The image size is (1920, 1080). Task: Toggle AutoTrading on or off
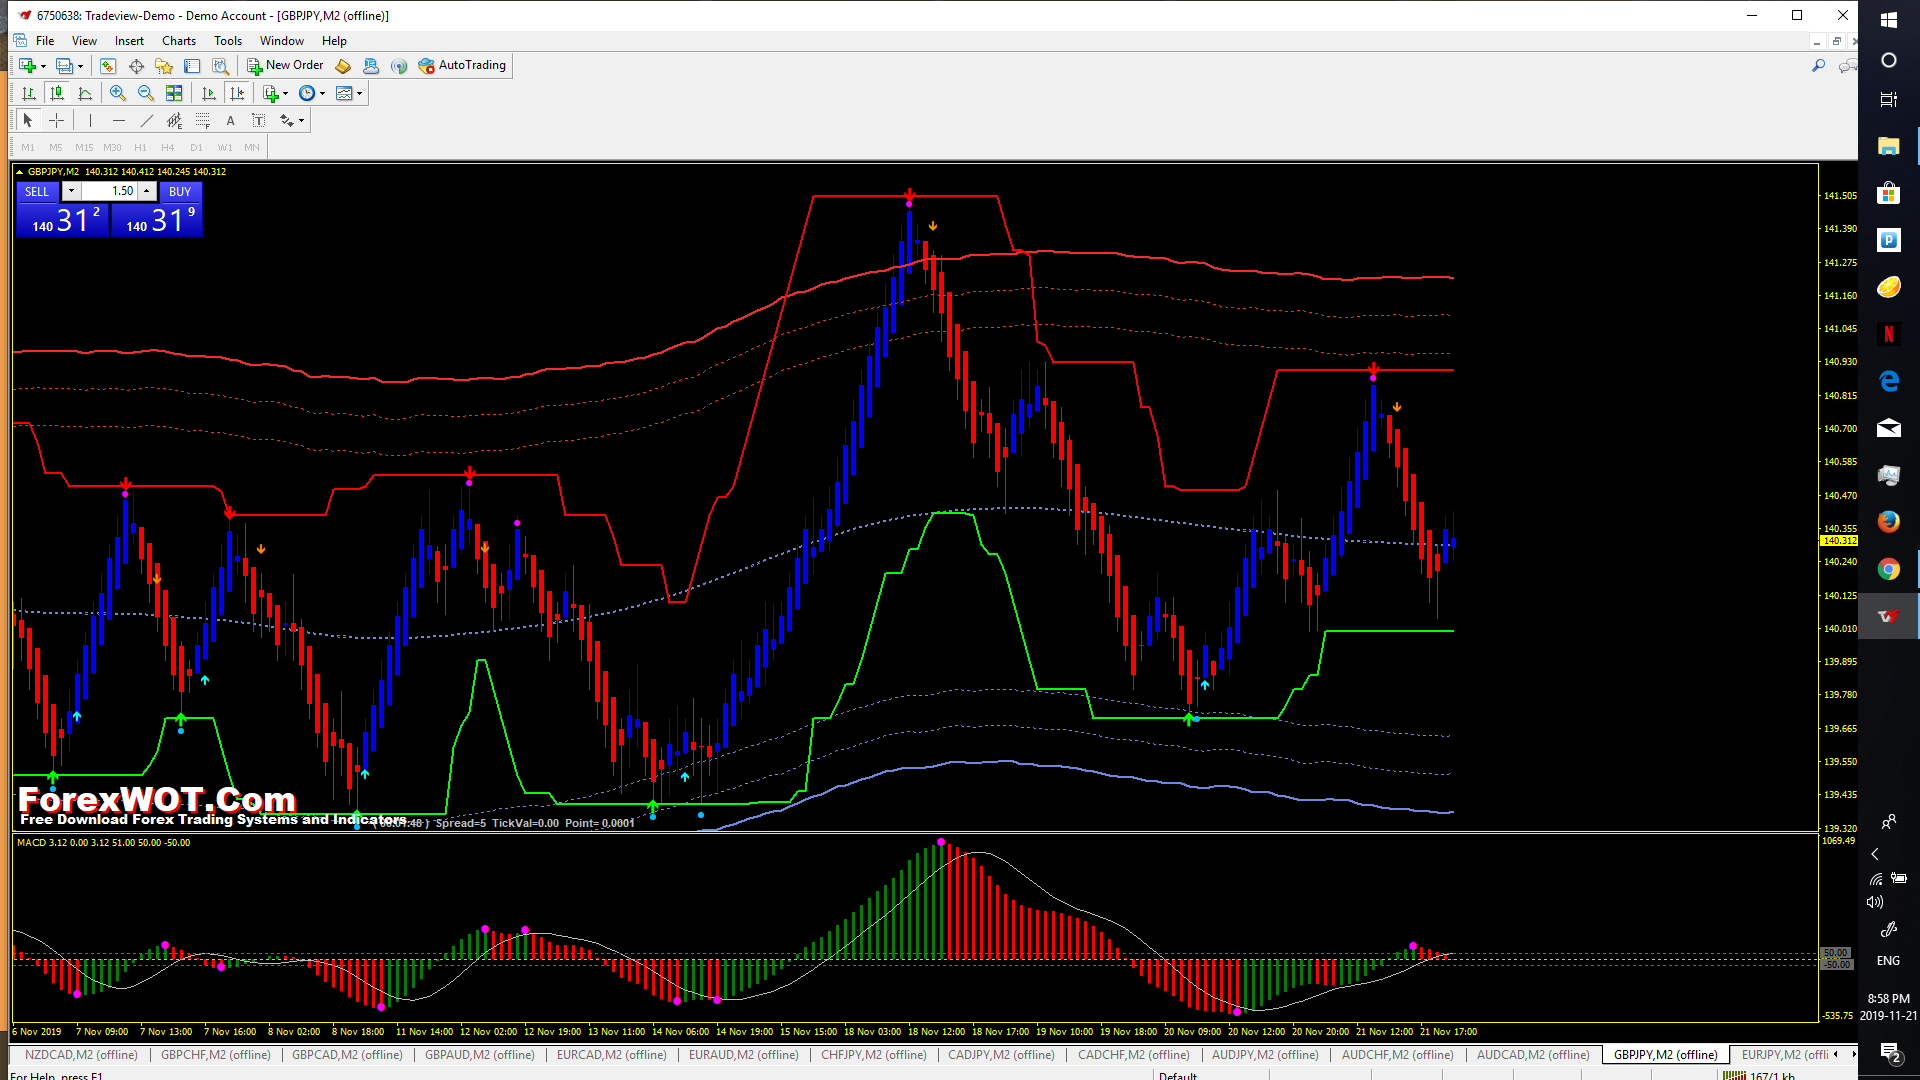pyautogui.click(x=462, y=65)
